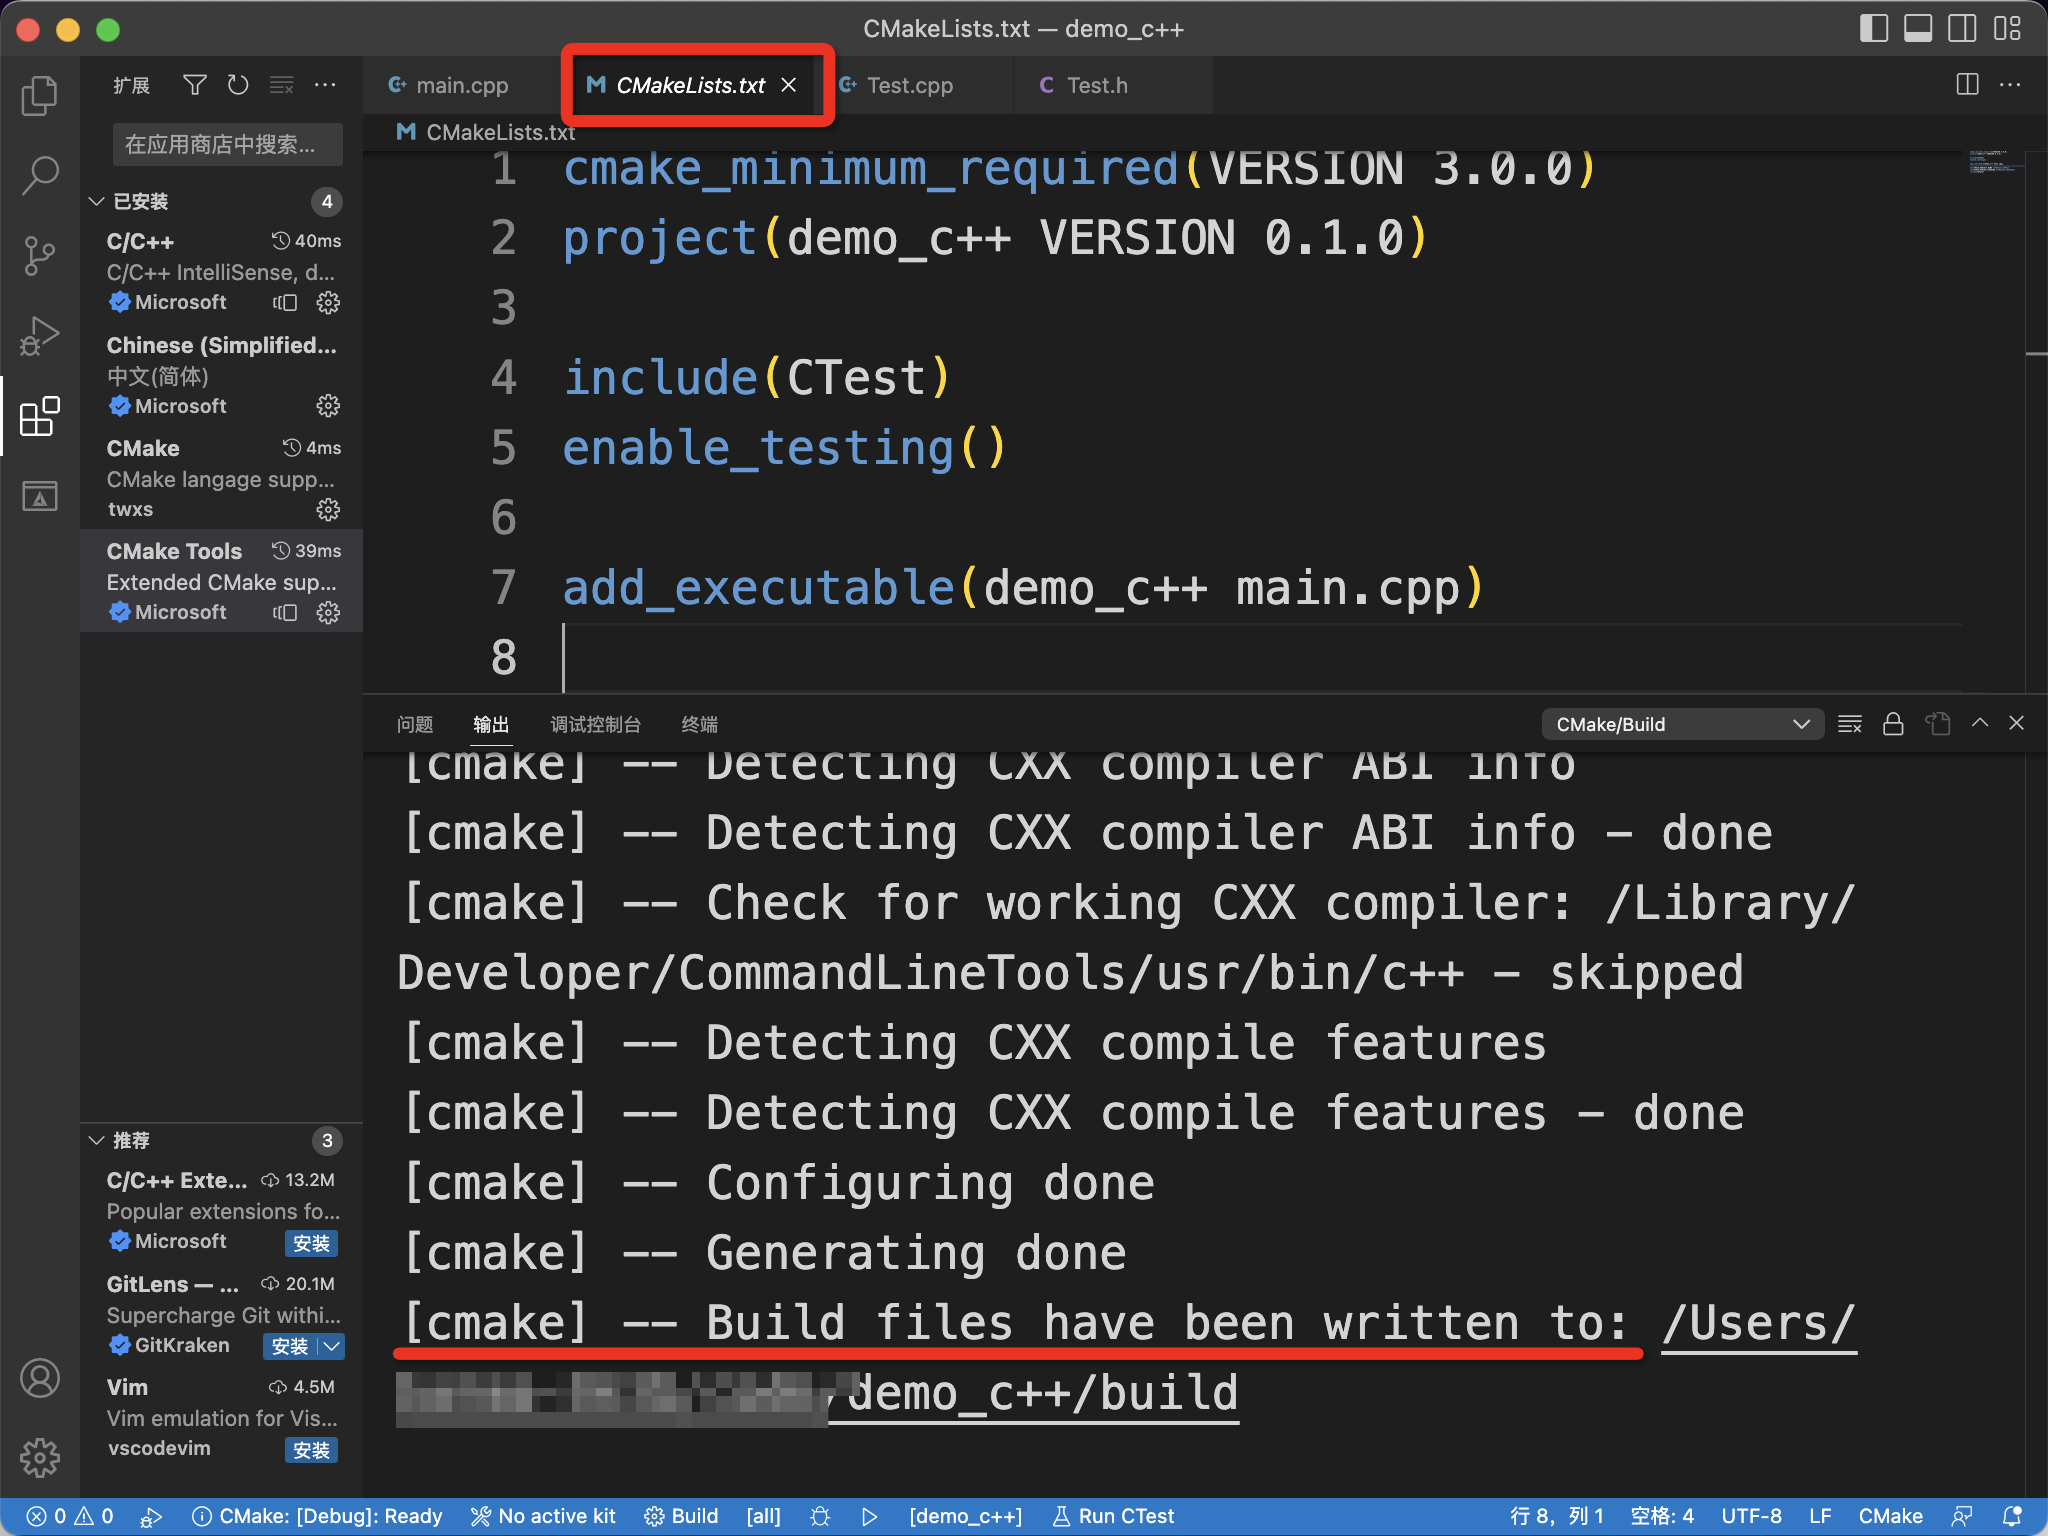The image size is (2048, 1536).
Task: Open the Search view in activity bar
Action: point(40,174)
